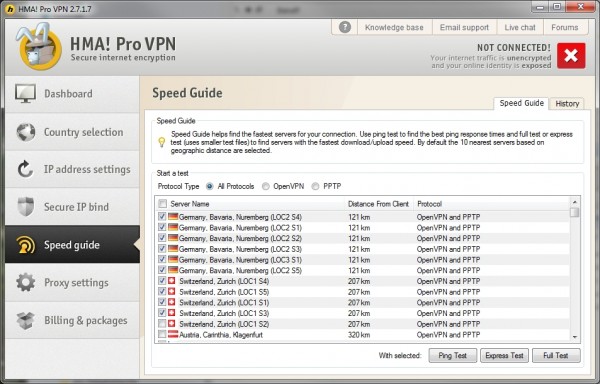Select PPTP protocol radio button
The height and width of the screenshot is (384, 600).
tap(315, 186)
